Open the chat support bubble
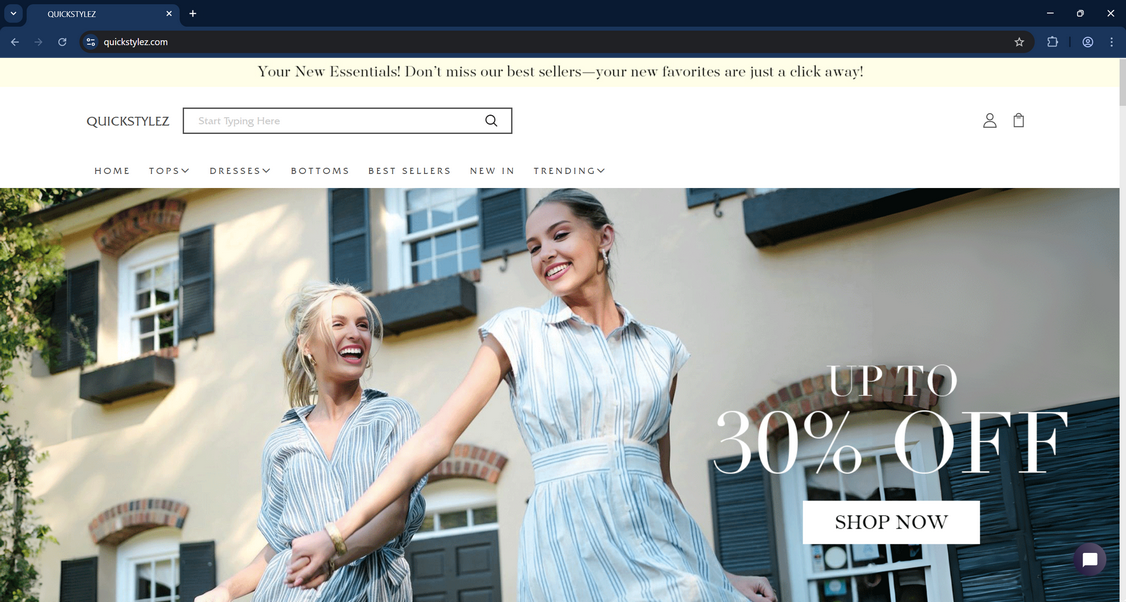Screen dimensions: 1126x602 [x=1089, y=560]
